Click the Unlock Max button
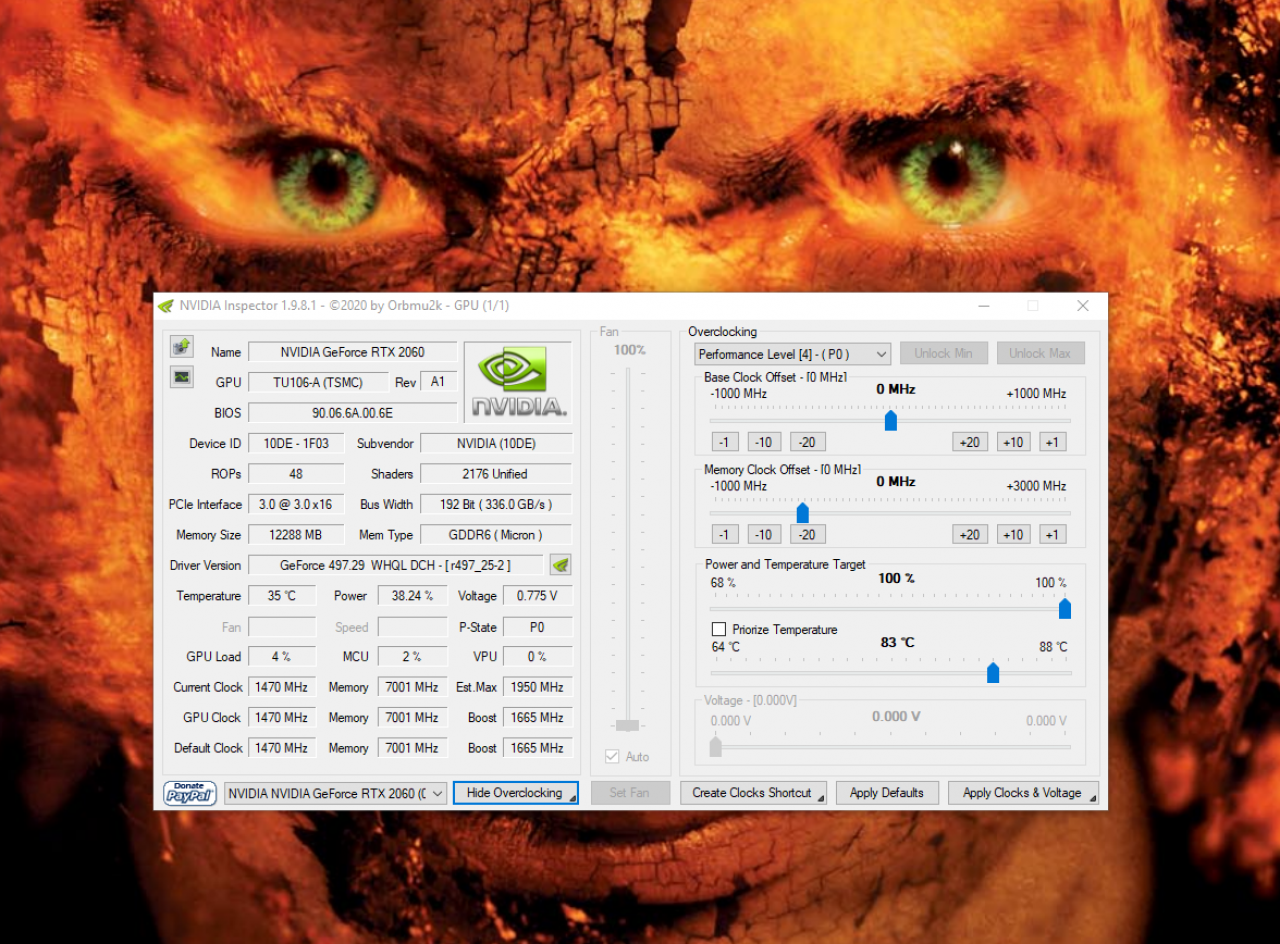 [1040, 353]
